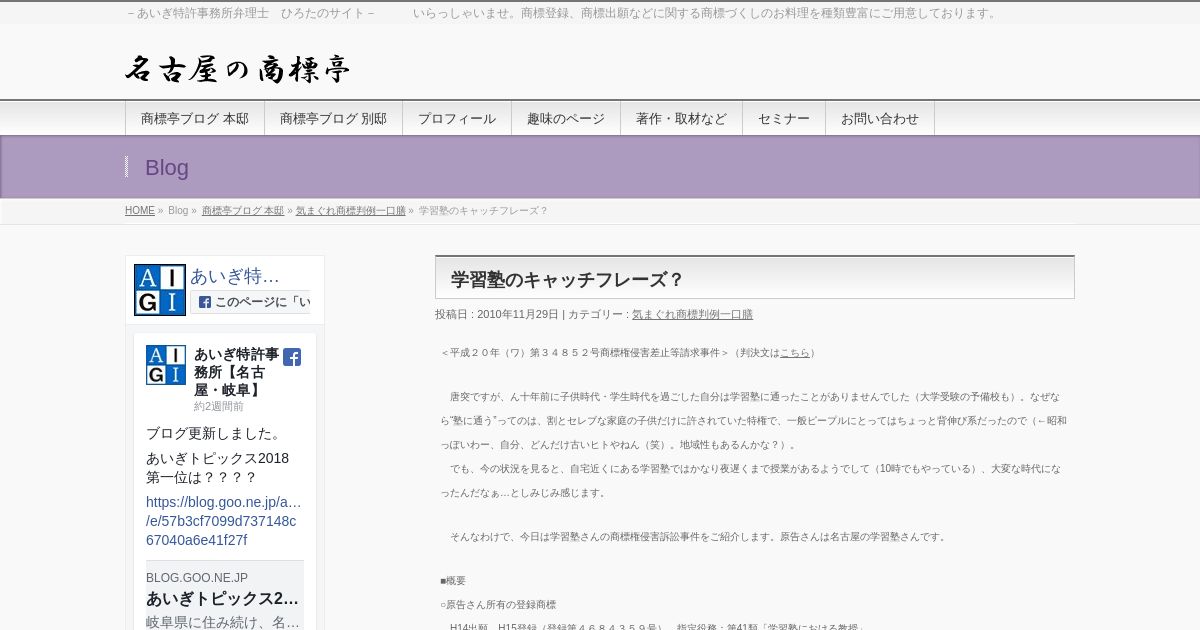The height and width of the screenshot is (630, 1200).
Task: Open the こちら judgment text link
Action: coord(795,353)
